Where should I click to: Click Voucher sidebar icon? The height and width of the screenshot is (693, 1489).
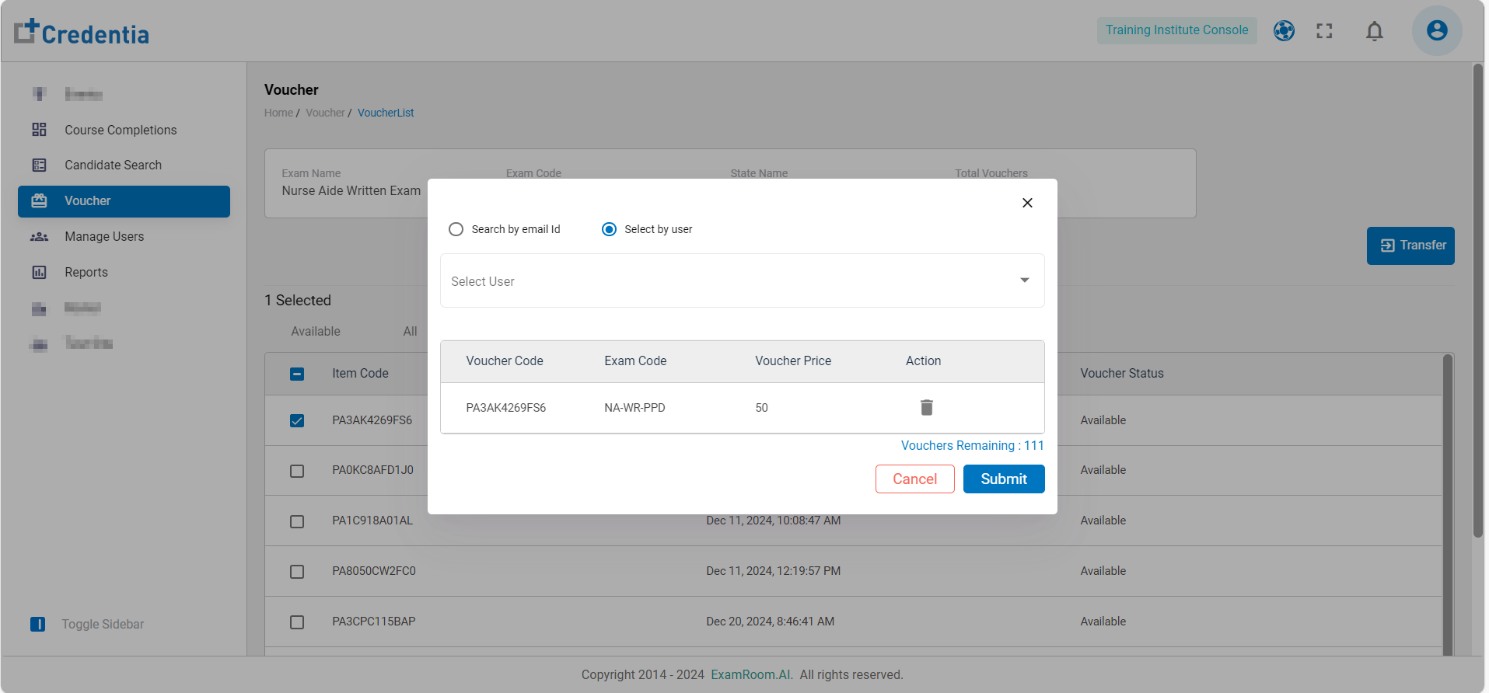[40, 201]
